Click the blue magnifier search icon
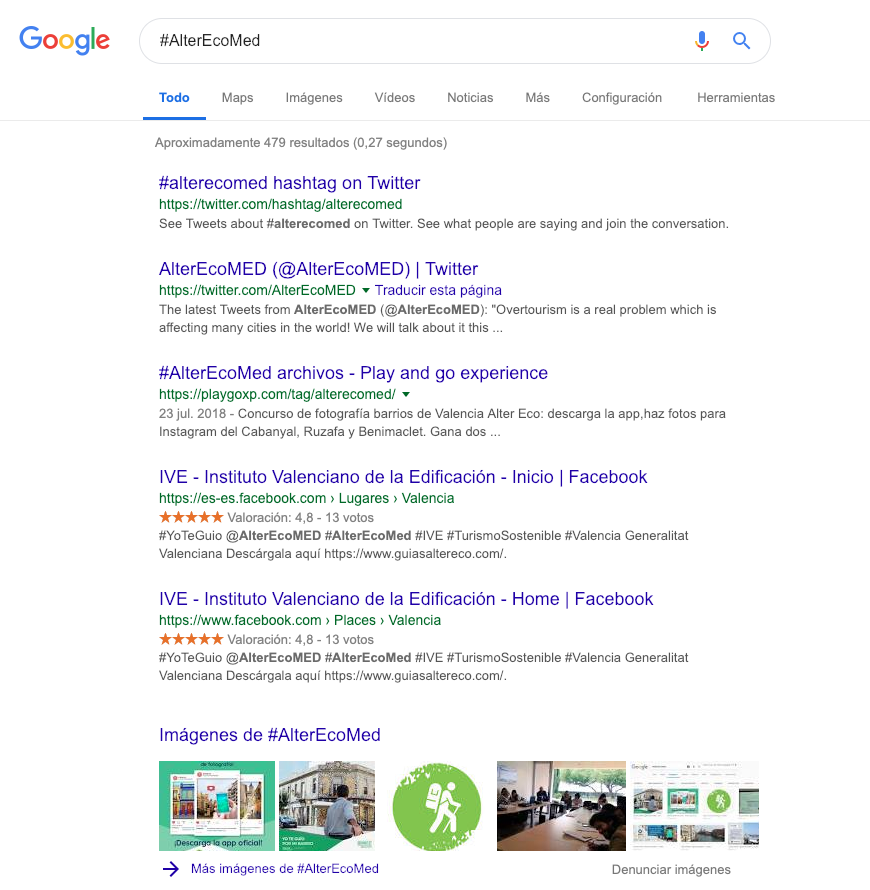The height and width of the screenshot is (890, 870). click(x=741, y=41)
